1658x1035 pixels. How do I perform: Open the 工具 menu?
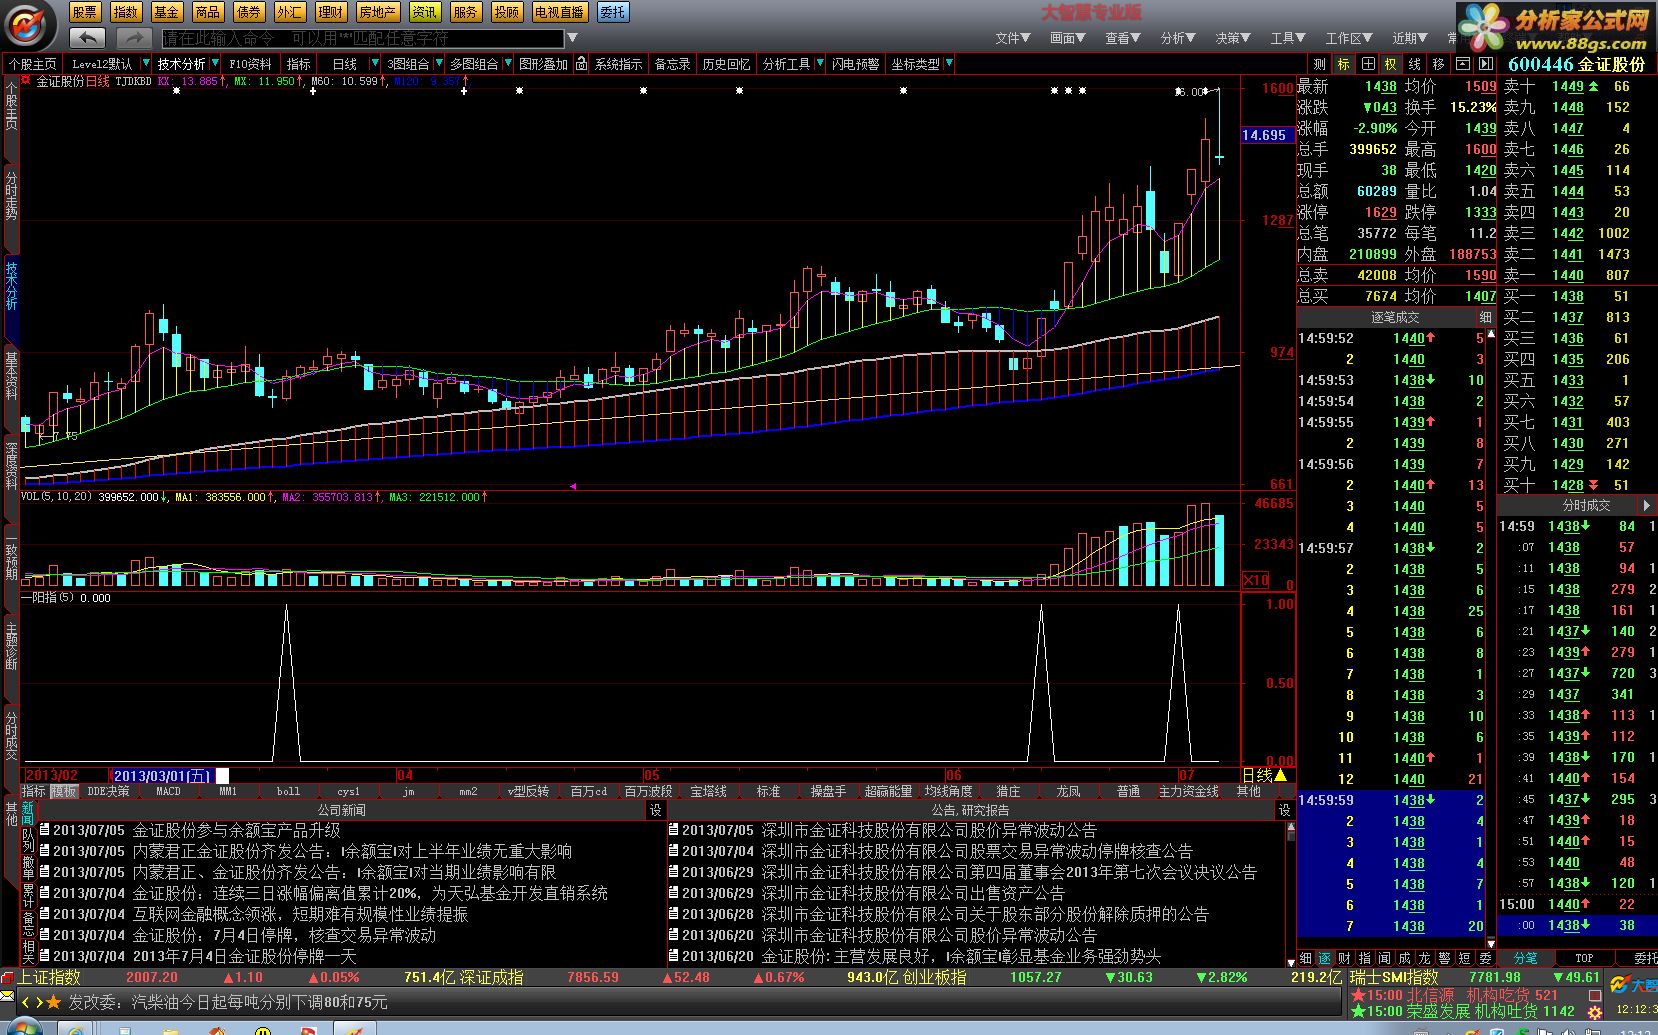coord(1288,38)
